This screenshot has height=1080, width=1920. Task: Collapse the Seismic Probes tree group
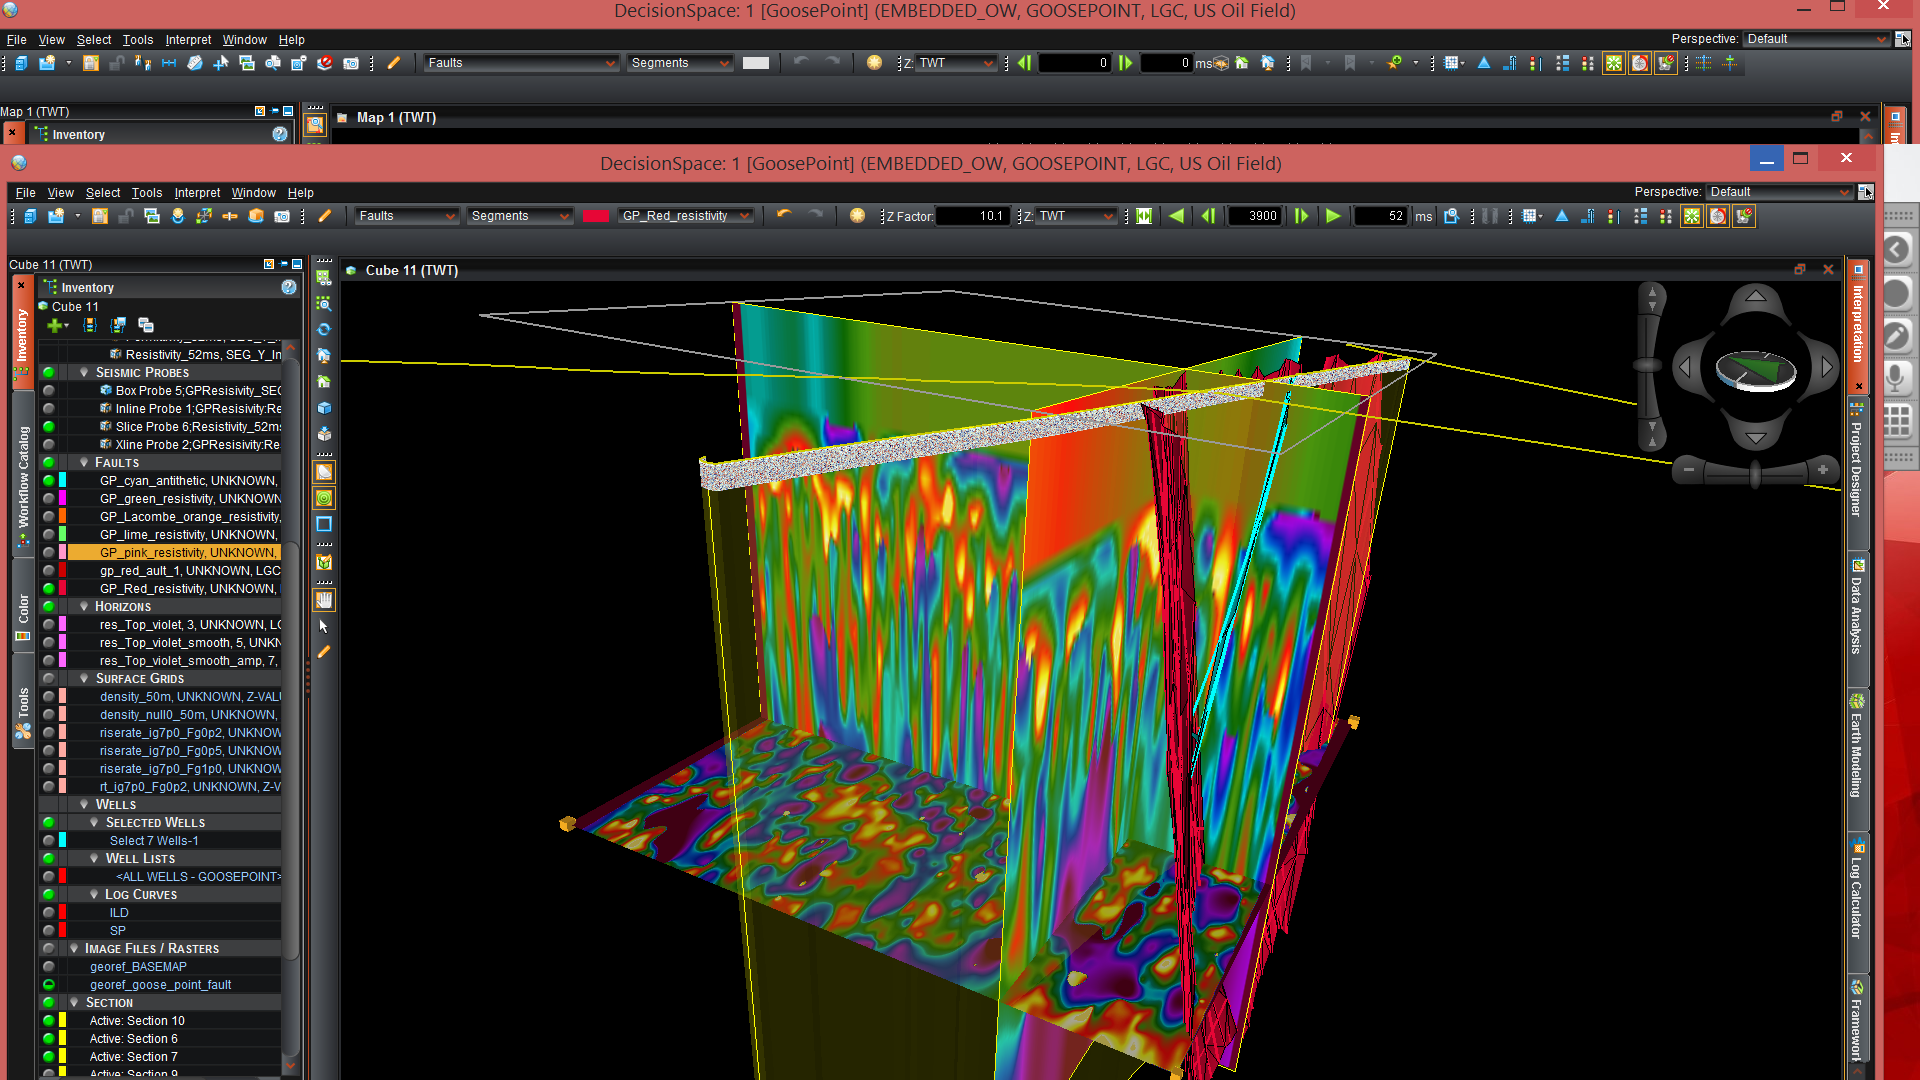tap(84, 373)
